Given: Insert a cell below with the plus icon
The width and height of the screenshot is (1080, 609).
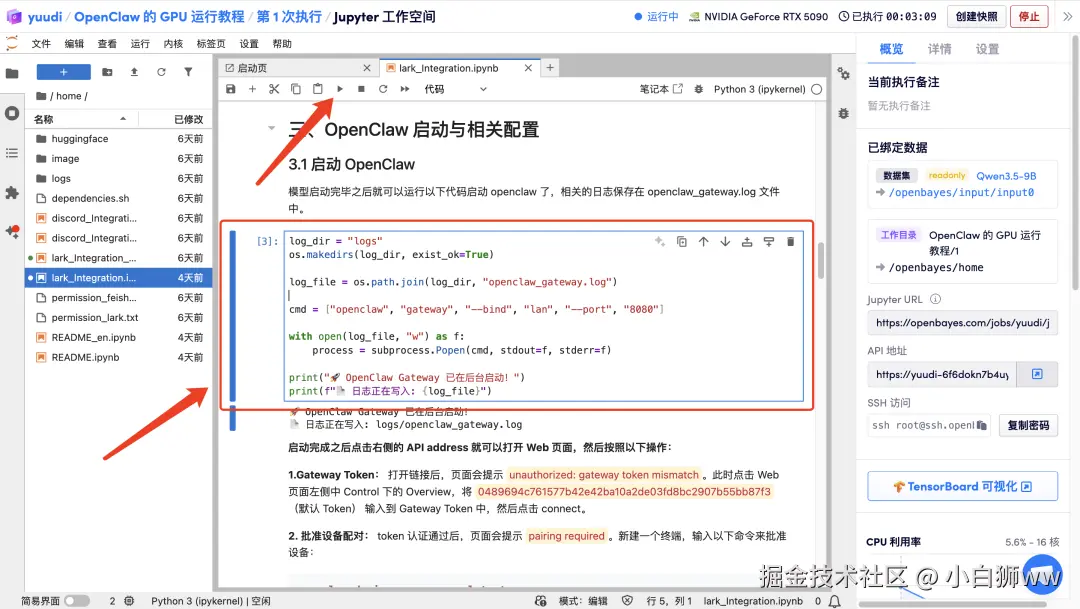Looking at the screenshot, I should click(x=252, y=89).
